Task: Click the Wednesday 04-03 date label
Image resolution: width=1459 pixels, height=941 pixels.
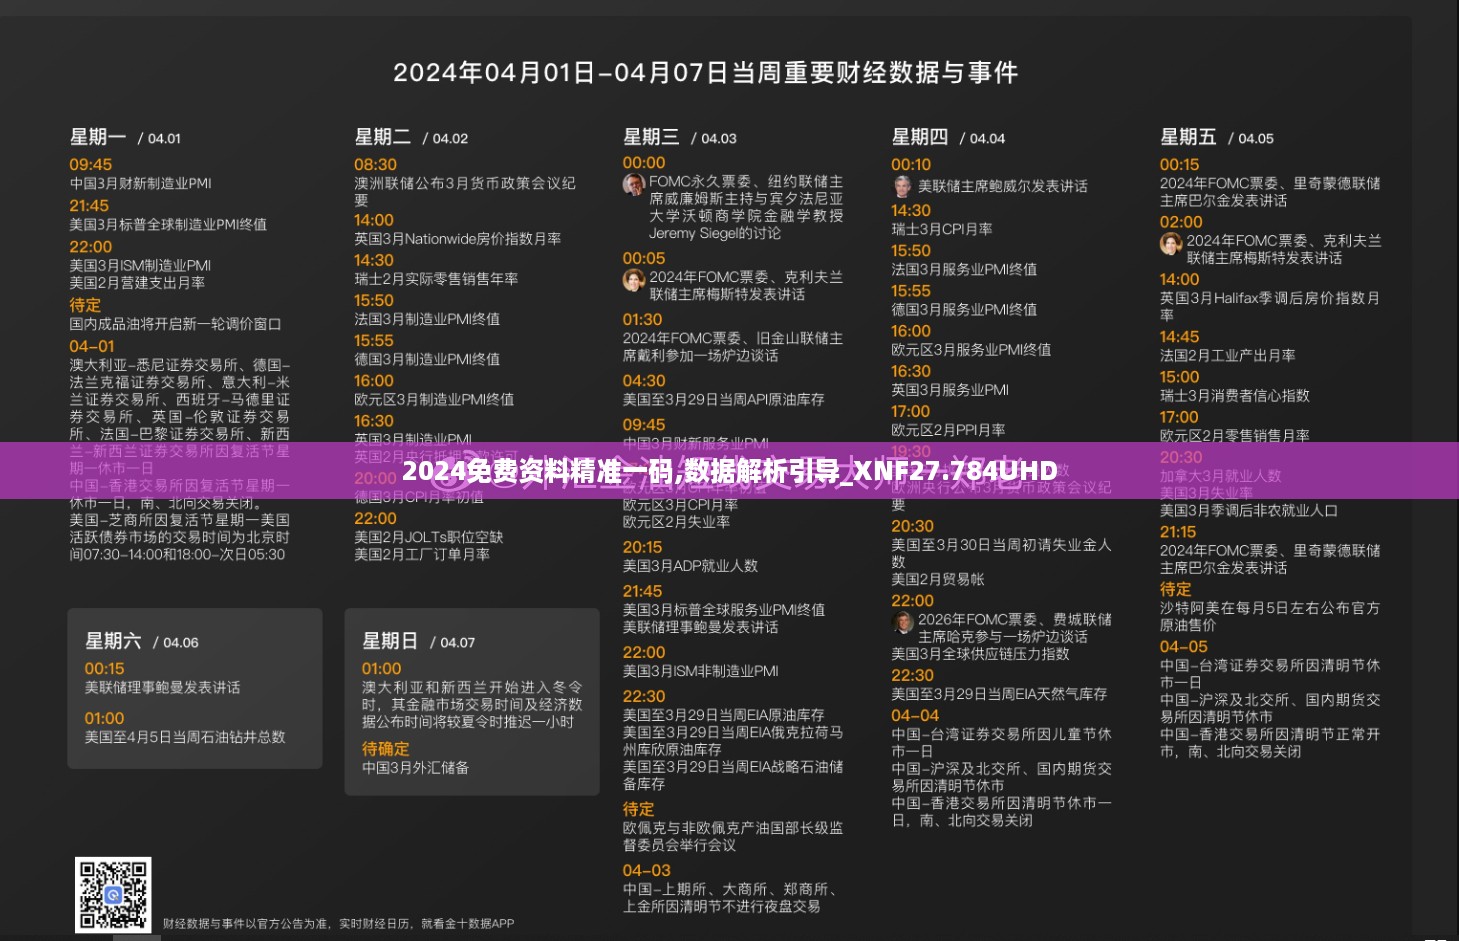Action: point(646,870)
